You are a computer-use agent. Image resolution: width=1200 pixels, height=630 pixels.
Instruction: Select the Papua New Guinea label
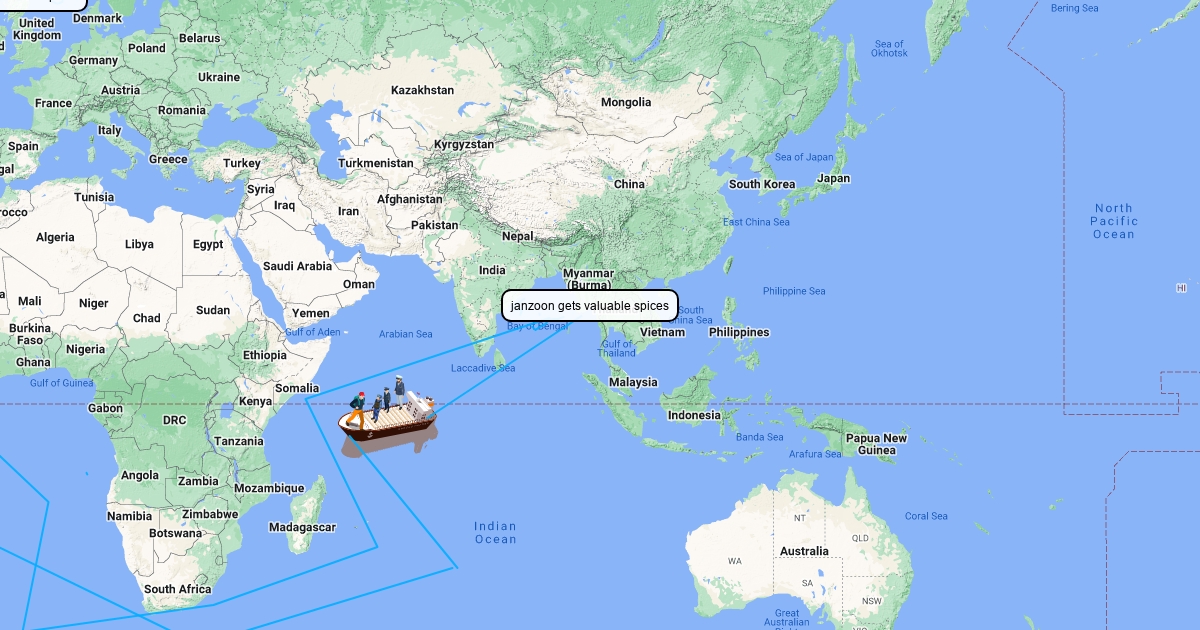pos(876,444)
